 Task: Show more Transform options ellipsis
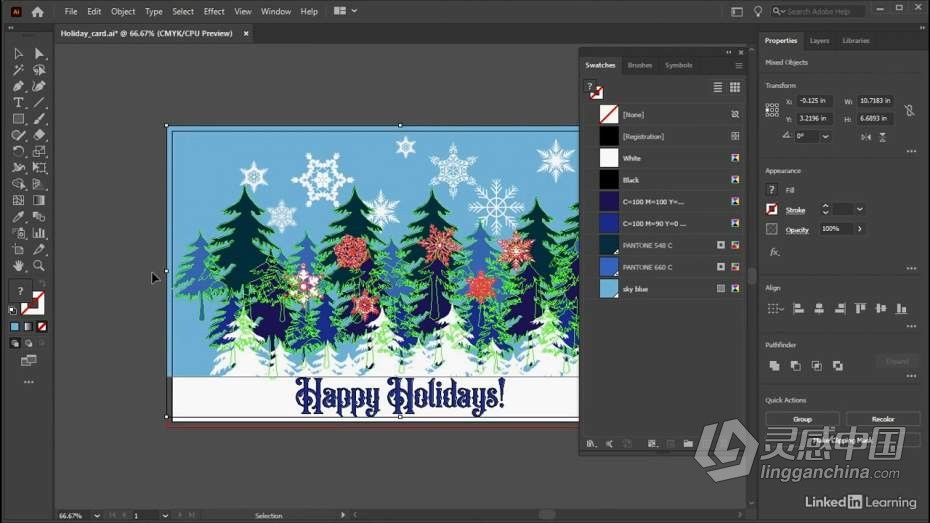(912, 152)
